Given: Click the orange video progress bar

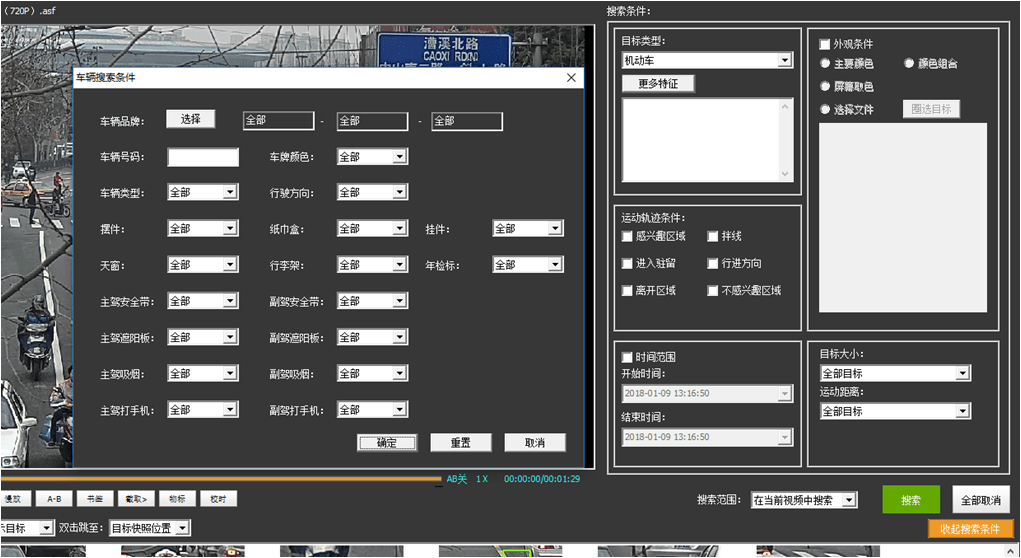Looking at the screenshot, I should [220, 479].
